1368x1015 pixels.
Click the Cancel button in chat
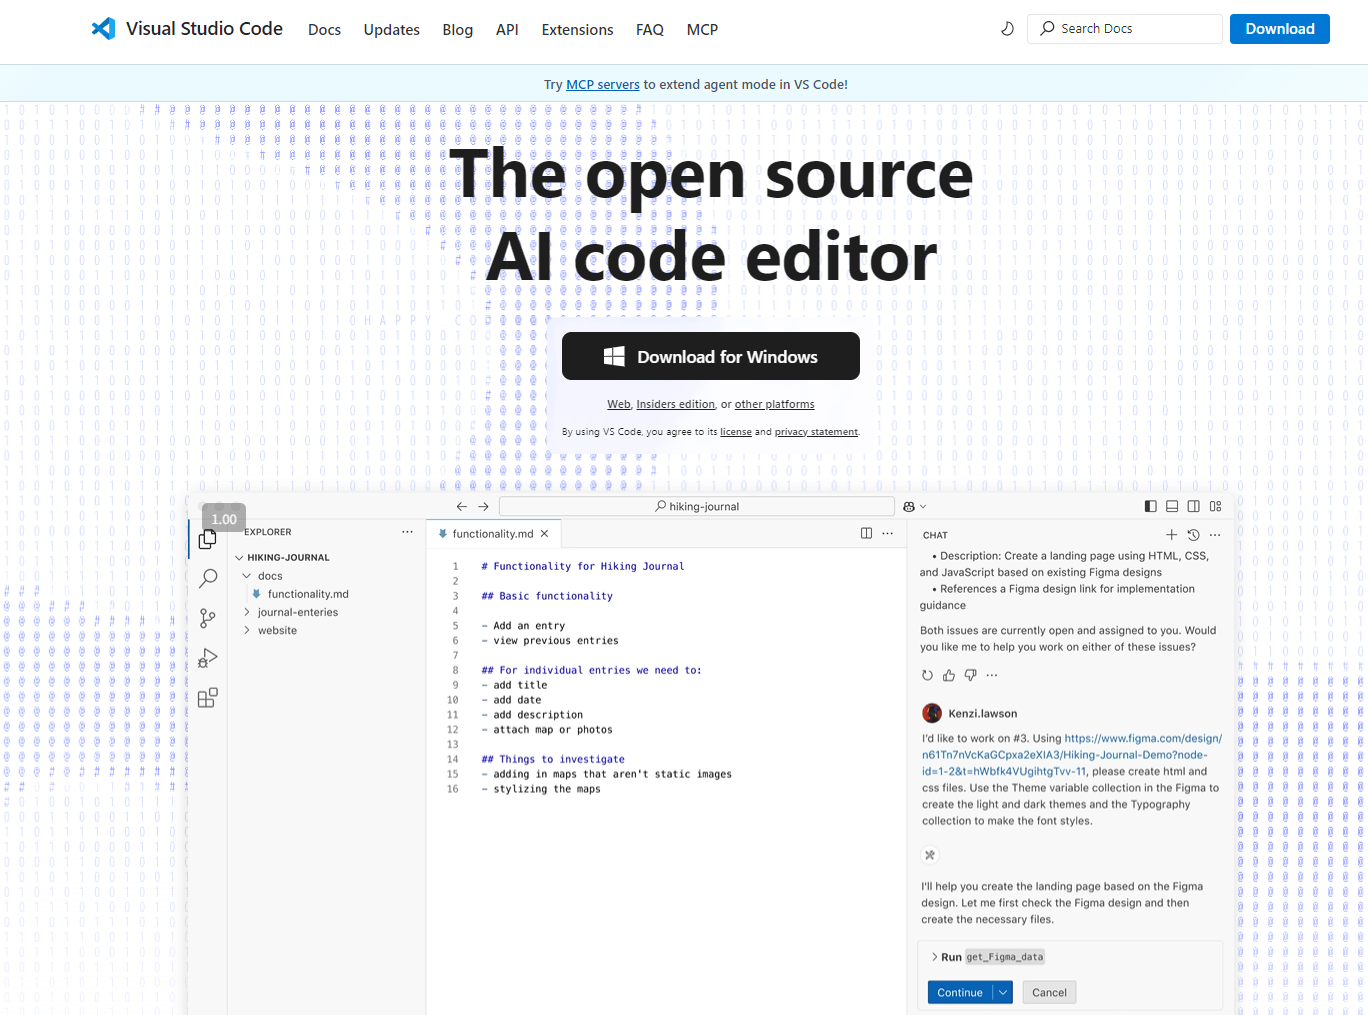(1049, 992)
